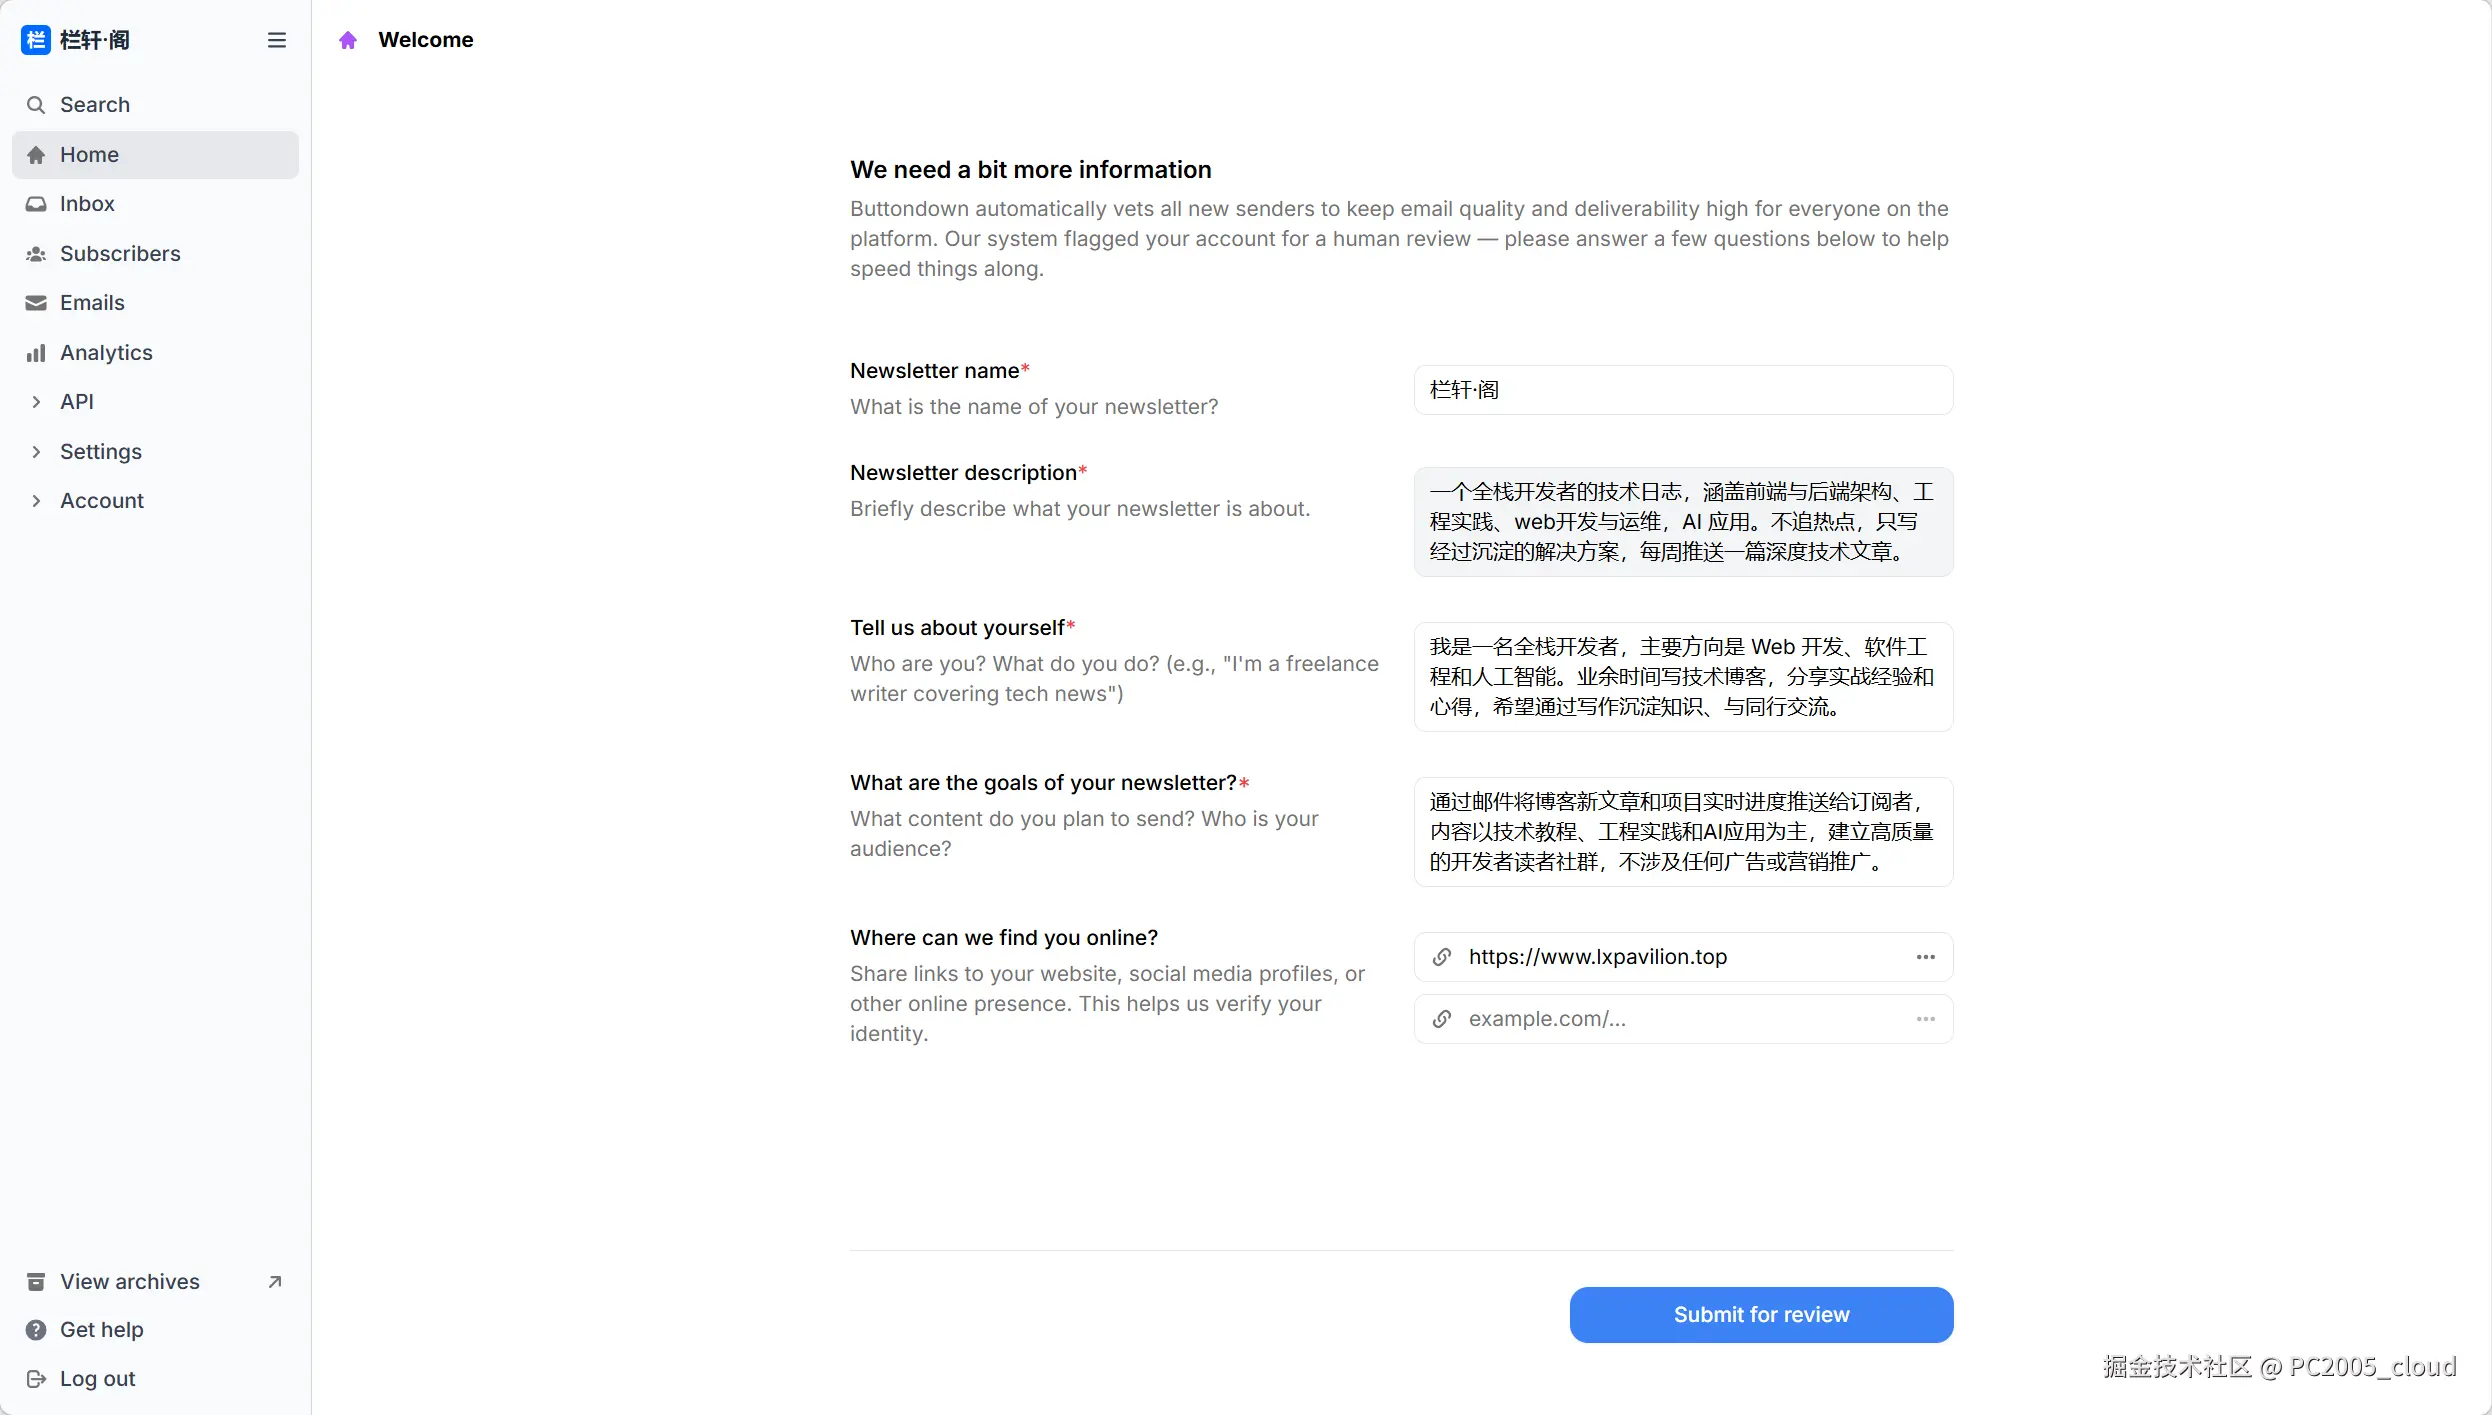The width and height of the screenshot is (2492, 1415).
Task: Click the 栏轩·阁 newsletter title in sidebar
Action: point(95,40)
